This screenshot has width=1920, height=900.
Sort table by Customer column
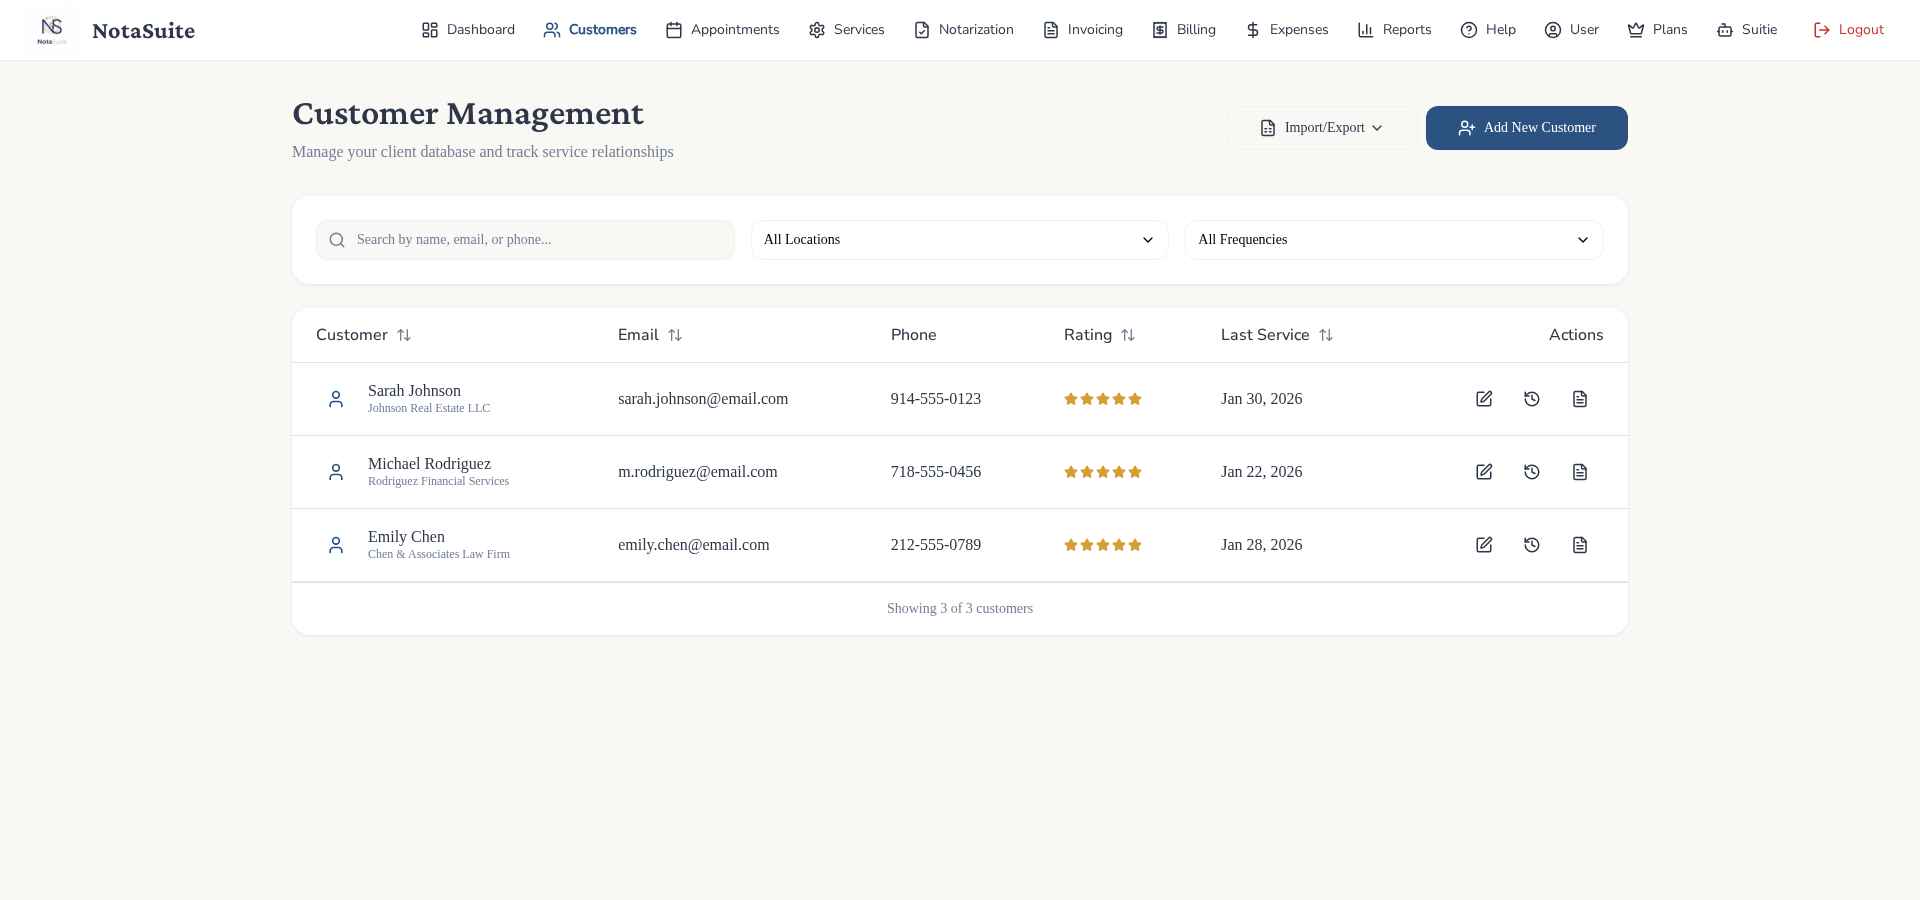point(404,335)
